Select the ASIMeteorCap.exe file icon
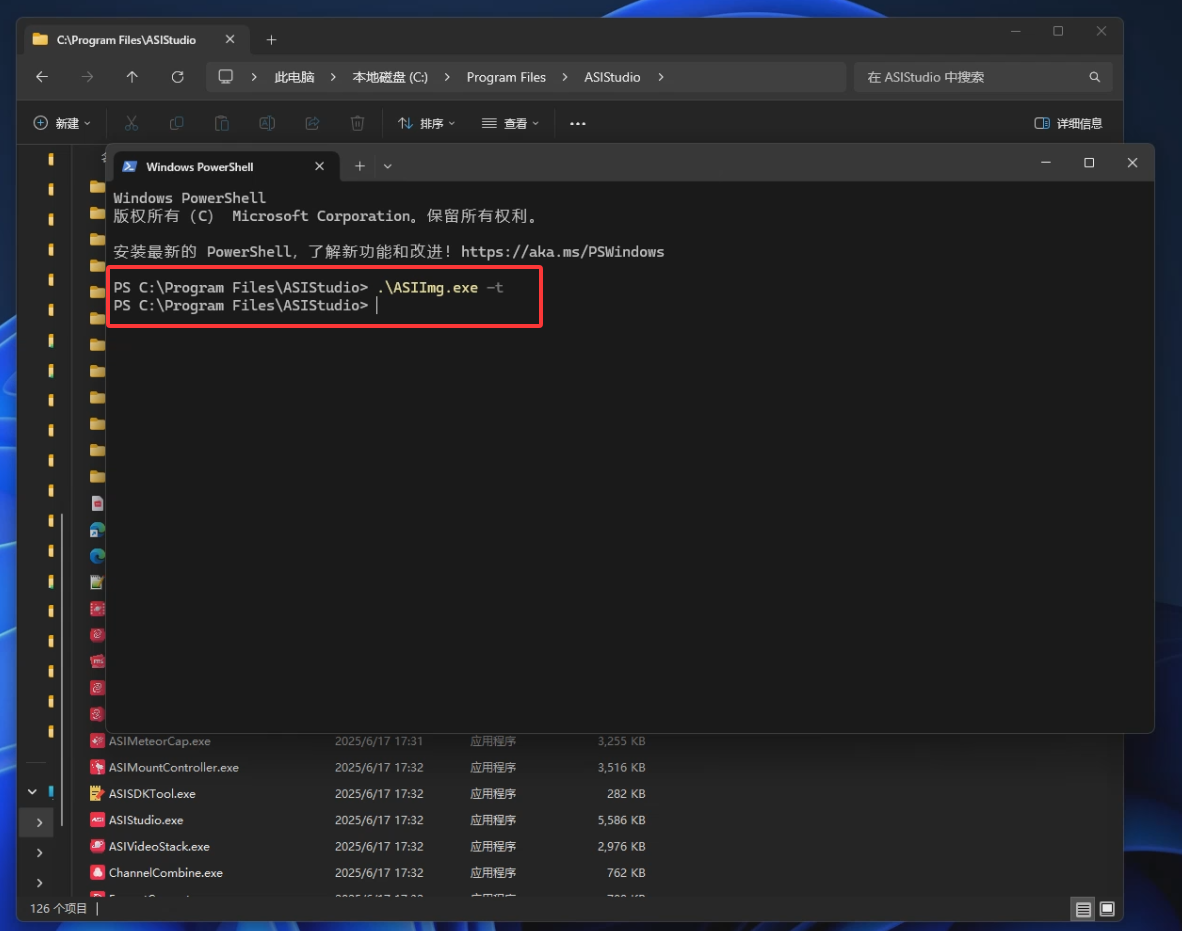 (x=97, y=741)
